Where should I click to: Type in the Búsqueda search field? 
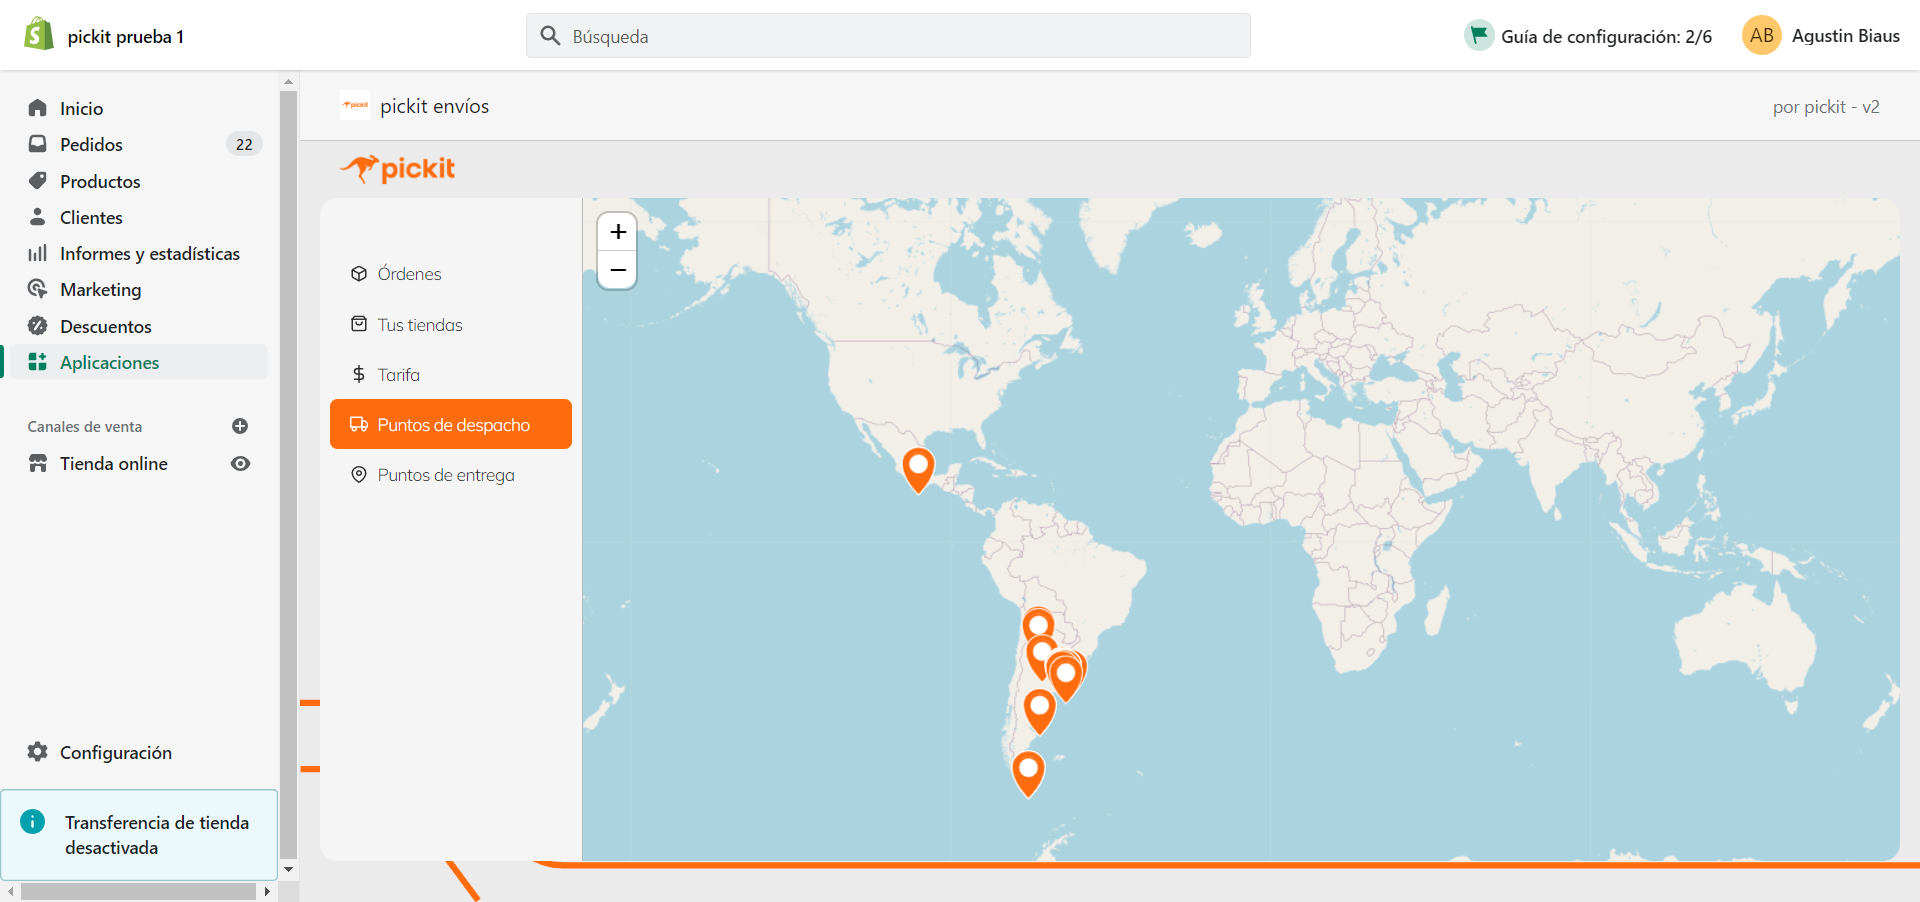[888, 36]
